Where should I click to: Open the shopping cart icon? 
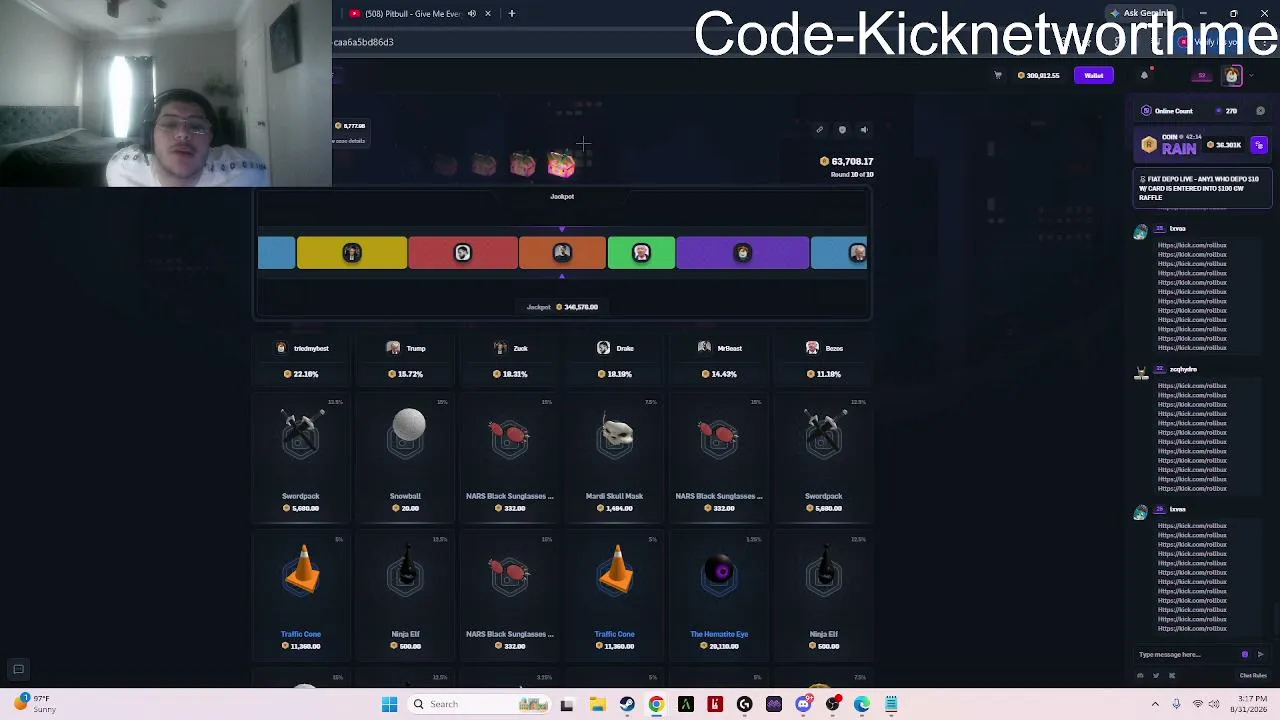997,75
